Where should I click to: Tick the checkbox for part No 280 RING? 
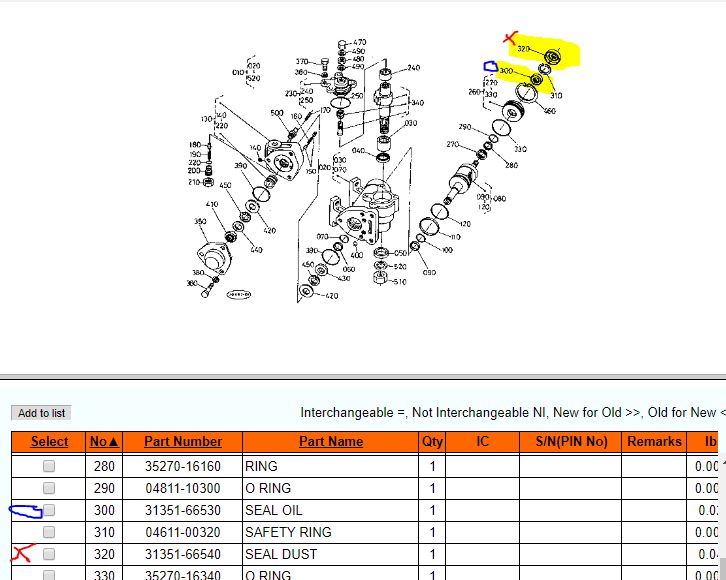click(49, 466)
